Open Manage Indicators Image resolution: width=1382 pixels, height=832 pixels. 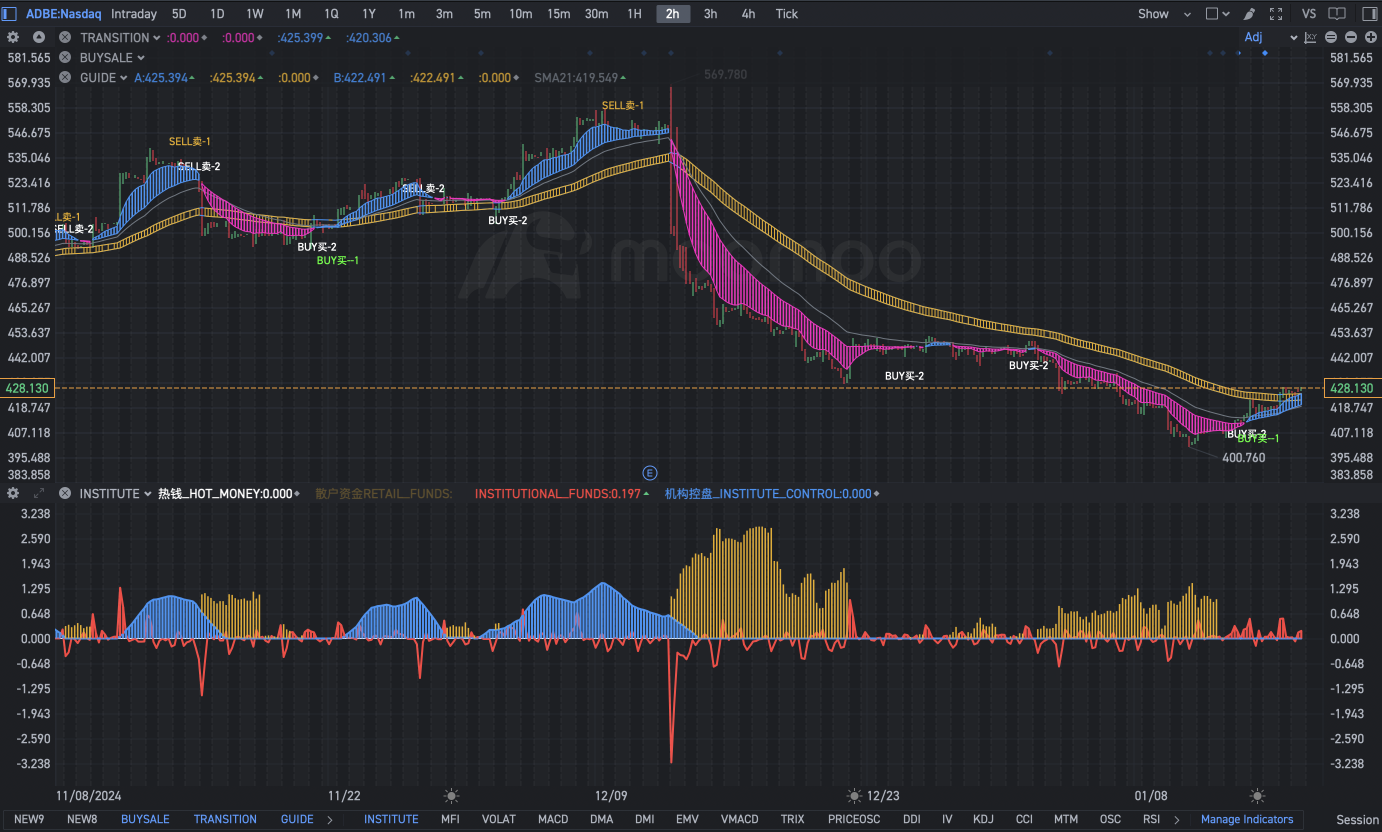(x=1247, y=819)
